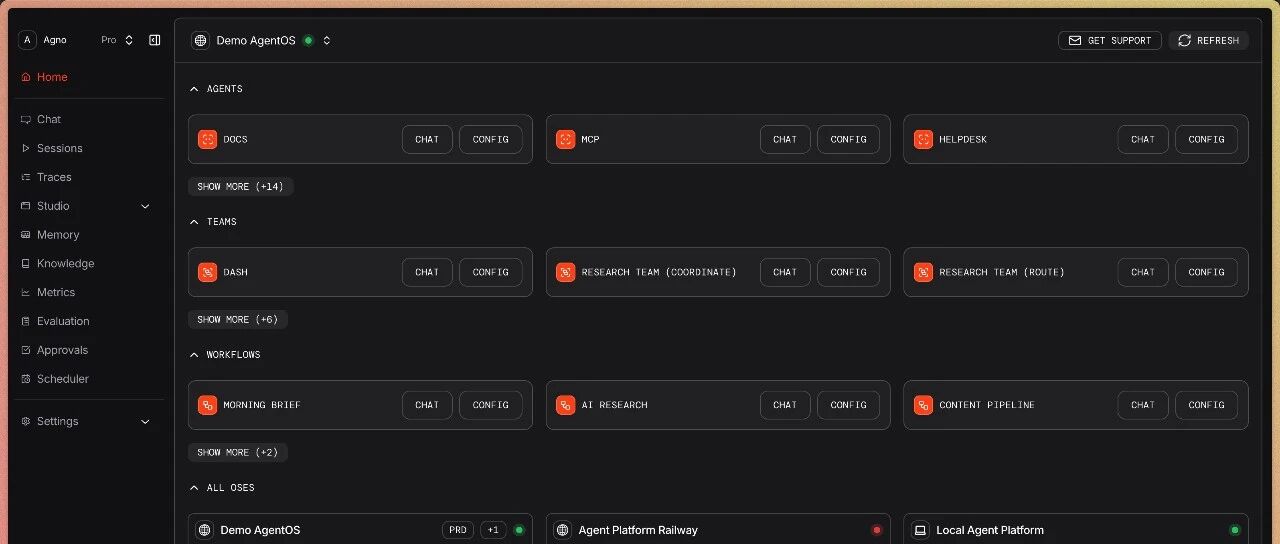Expand the Studio submenu chevron
Image resolution: width=1280 pixels, height=544 pixels.
click(145, 206)
